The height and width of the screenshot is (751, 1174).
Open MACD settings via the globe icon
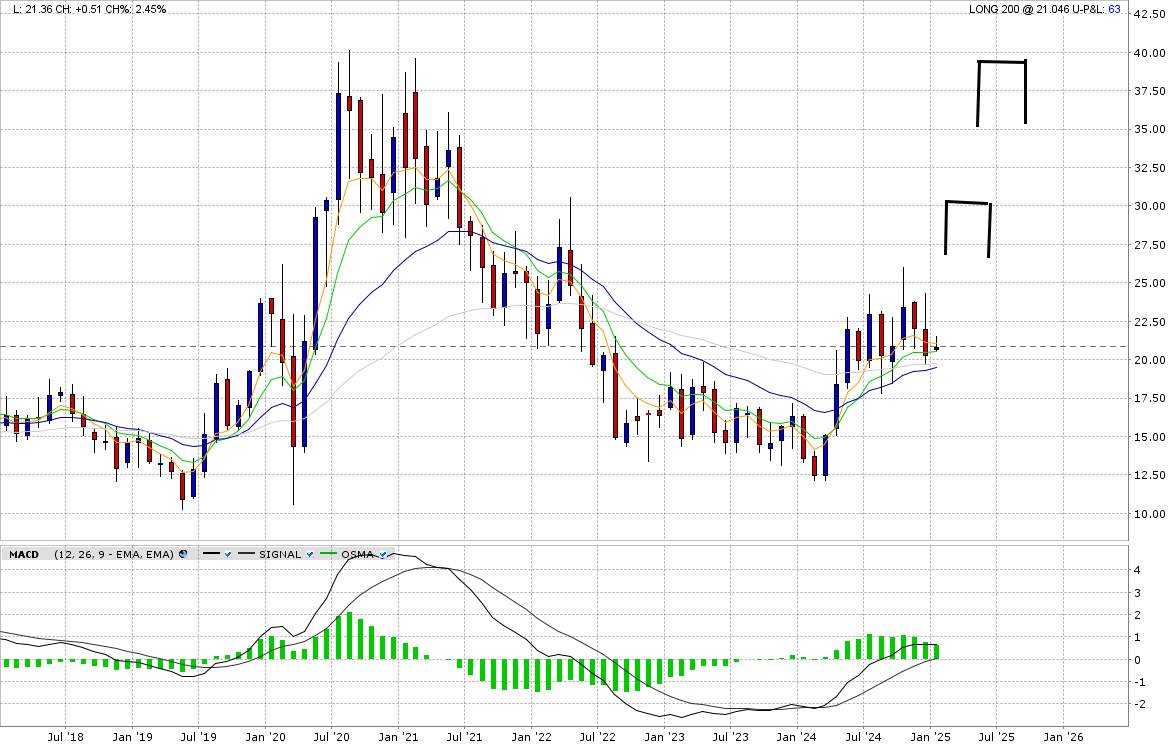tap(183, 554)
